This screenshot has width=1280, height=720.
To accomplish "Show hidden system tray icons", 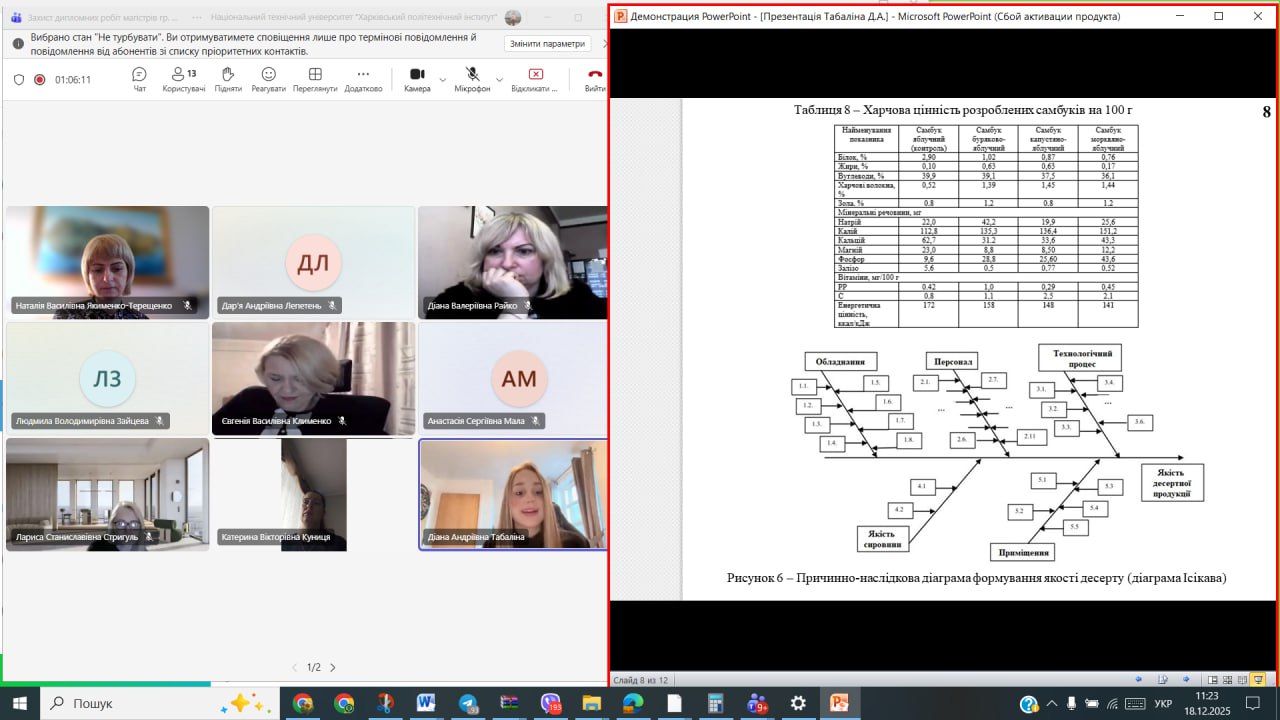I will [1051, 704].
